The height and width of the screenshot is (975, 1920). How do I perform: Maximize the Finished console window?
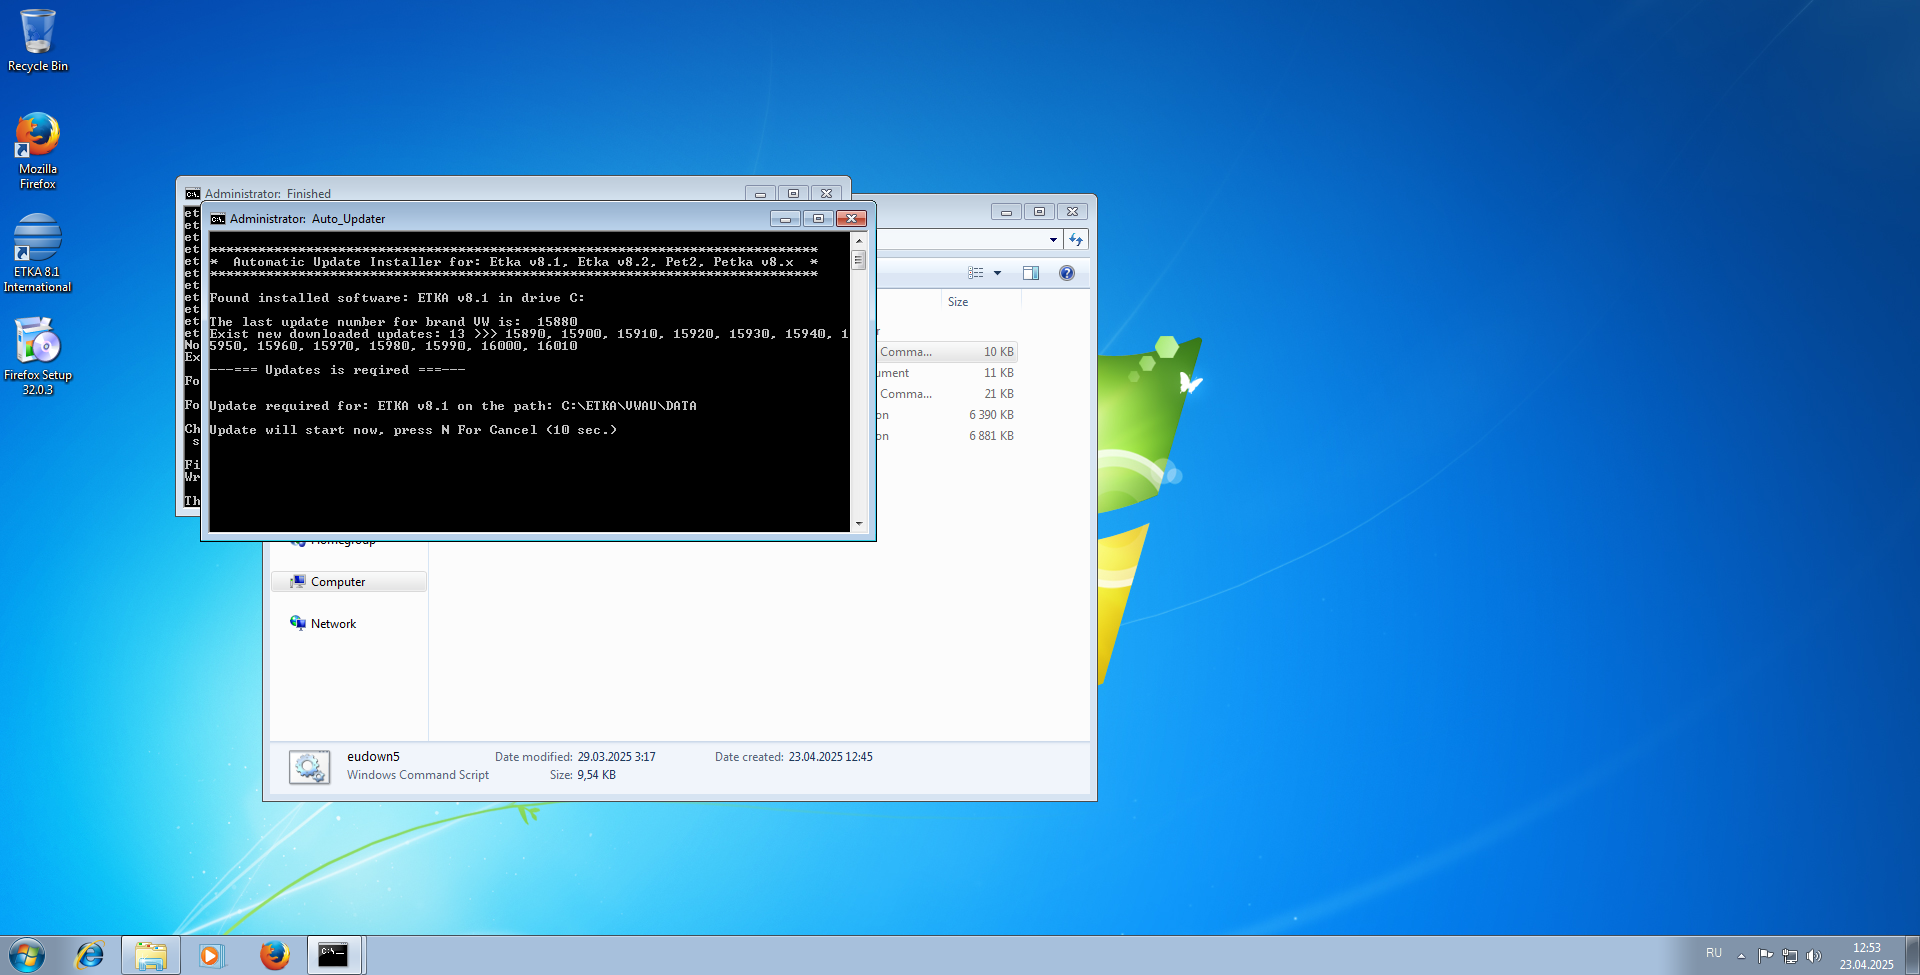coord(793,194)
